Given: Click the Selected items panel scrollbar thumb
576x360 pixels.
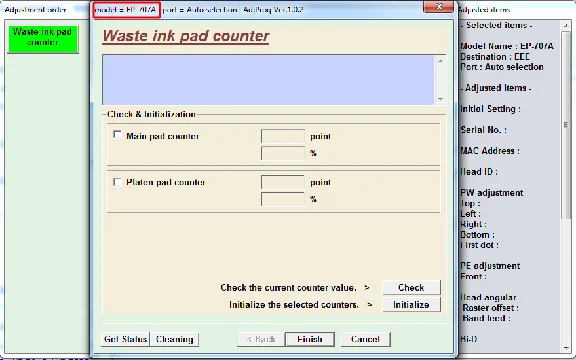Looking at the screenshot, I should [x=566, y=125].
